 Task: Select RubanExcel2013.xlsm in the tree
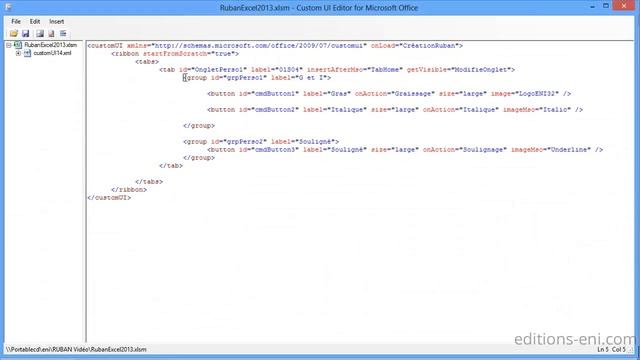(x=51, y=45)
